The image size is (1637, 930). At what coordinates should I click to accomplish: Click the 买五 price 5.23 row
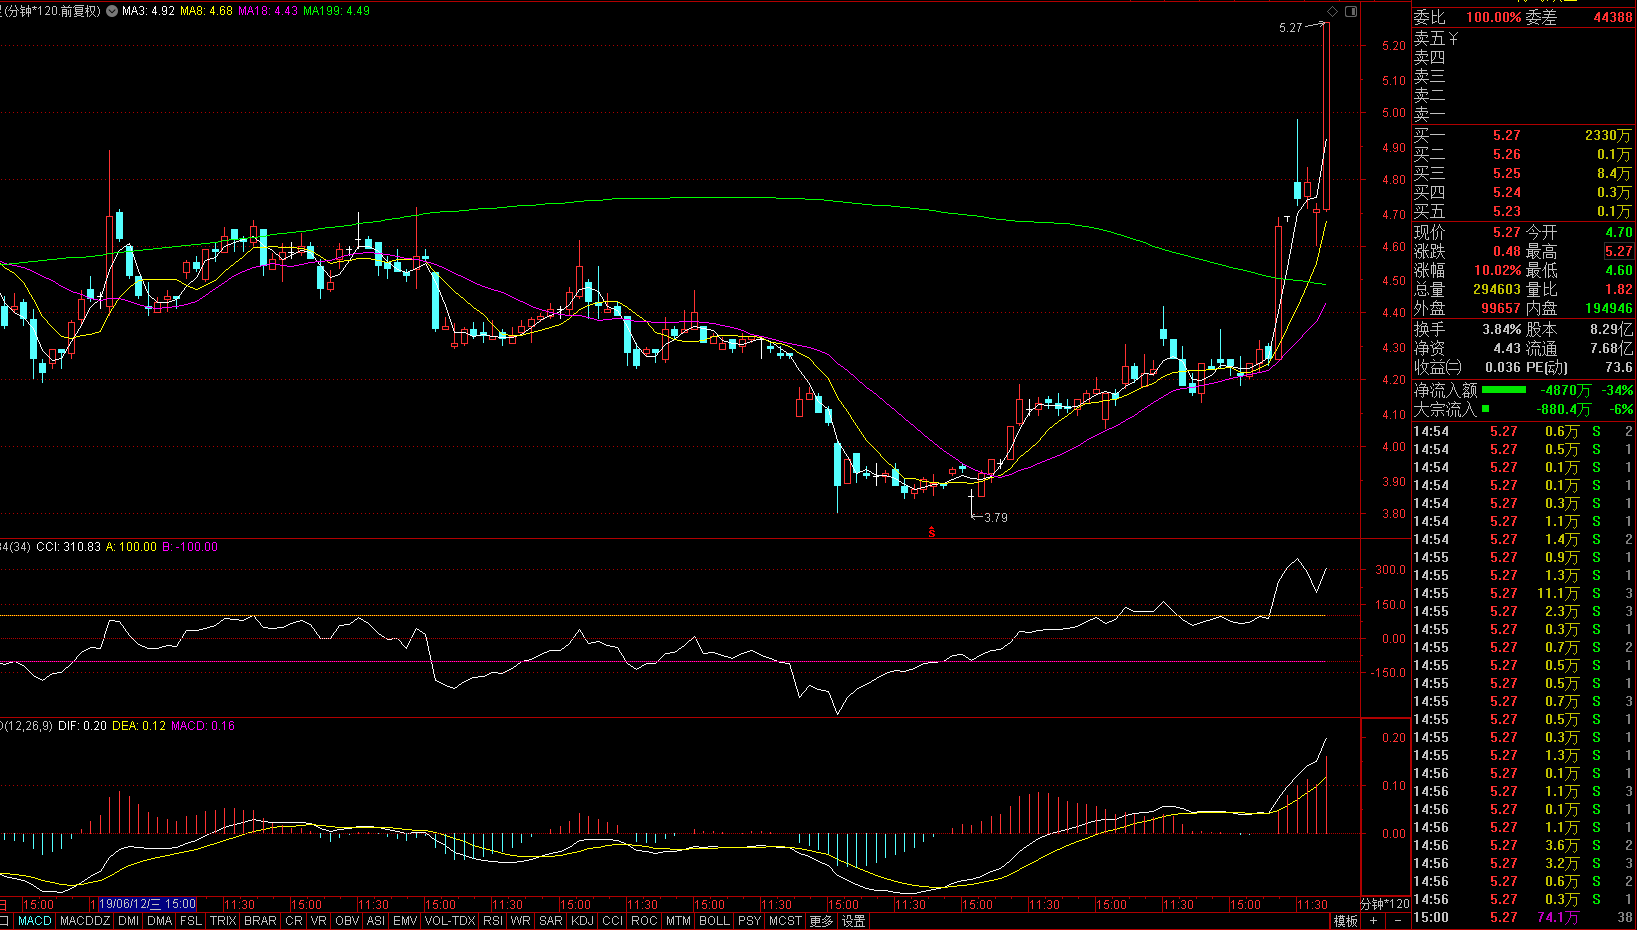(x=1524, y=211)
